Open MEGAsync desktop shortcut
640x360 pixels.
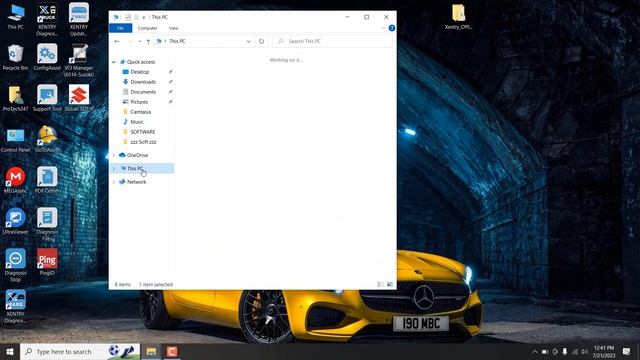15,180
